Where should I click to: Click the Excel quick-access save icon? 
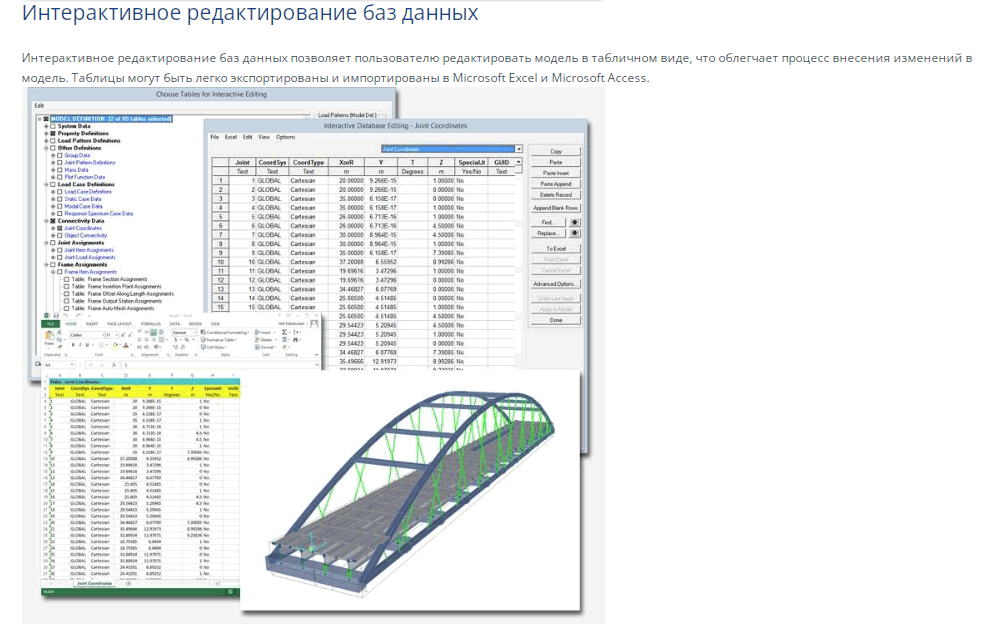(x=56, y=315)
